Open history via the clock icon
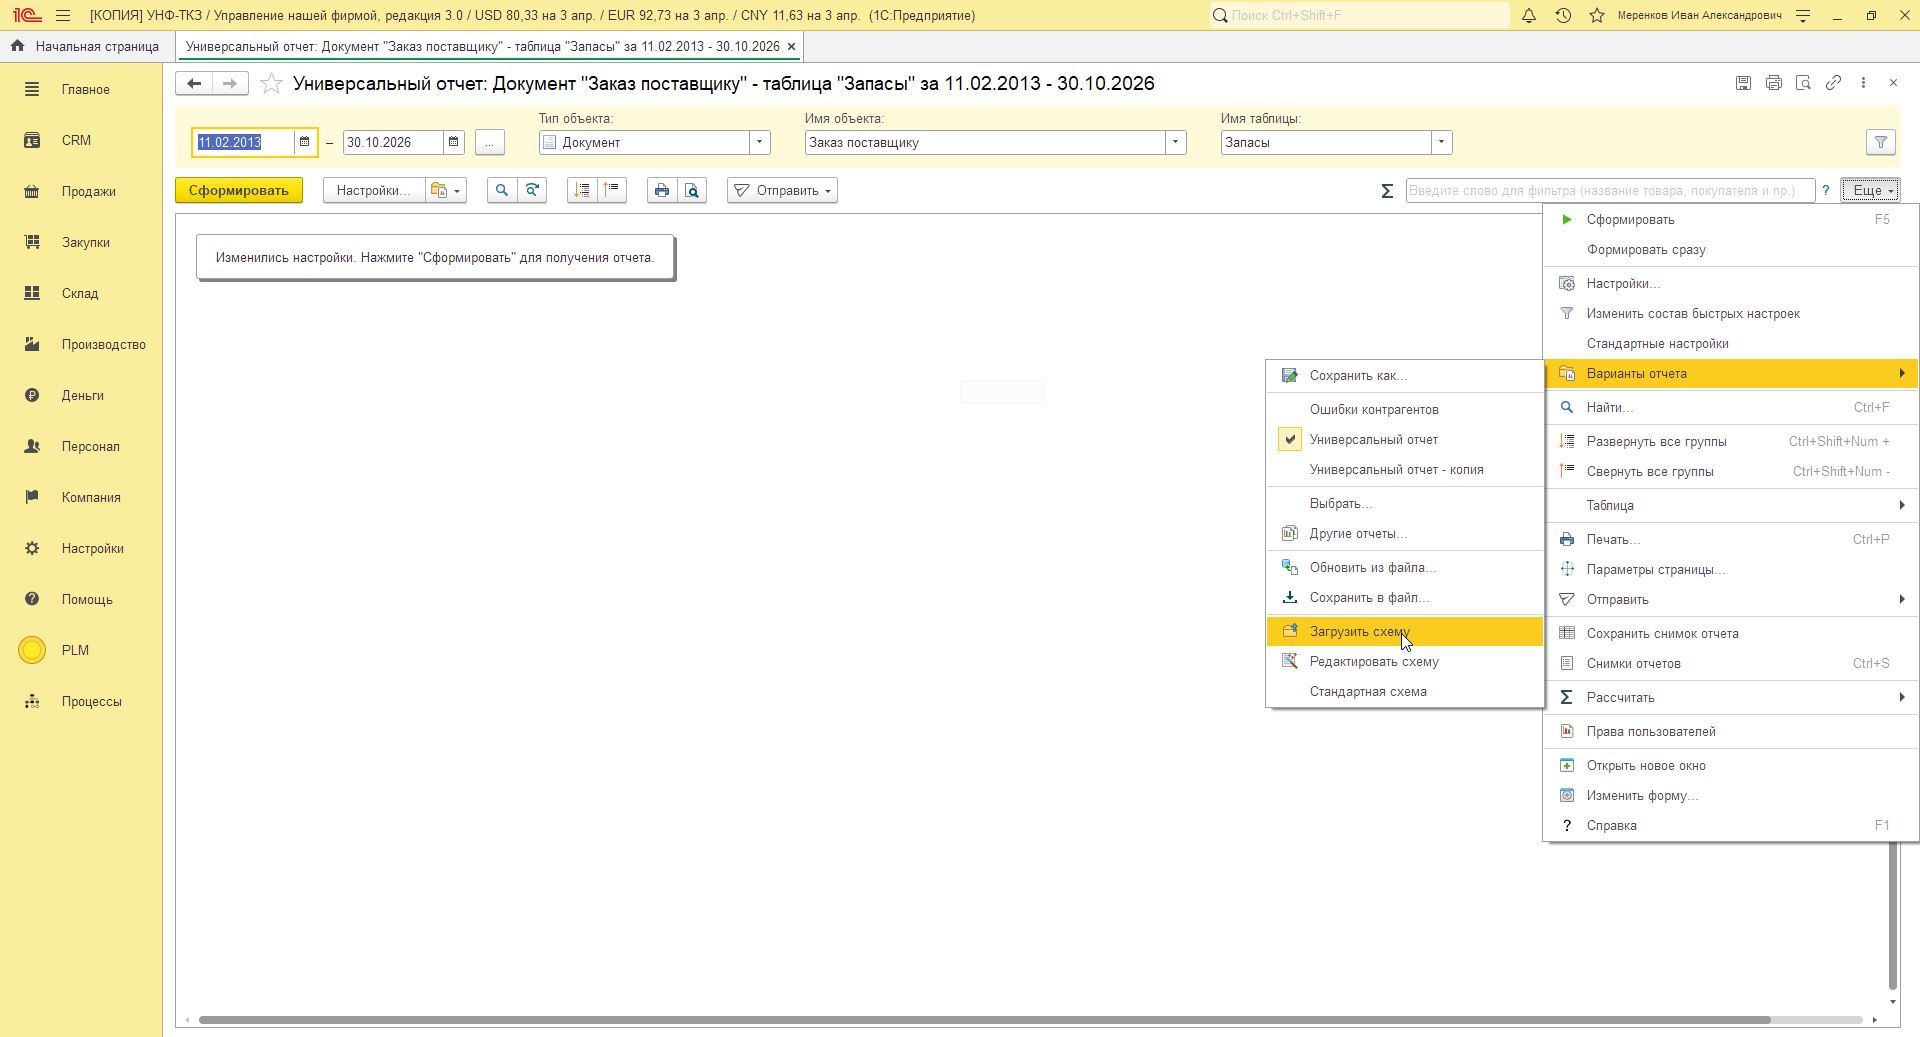Screen dimensions: 1920x1037 (1563, 16)
